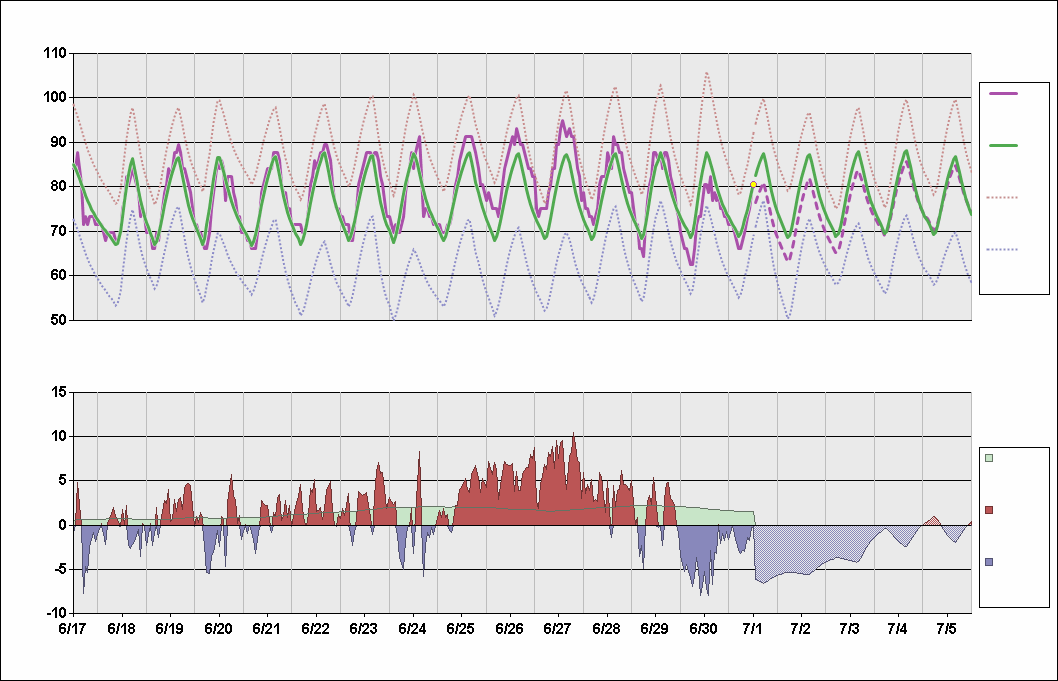1058x681 pixels.
Task: Select the yellow current-time marker dot
Action: click(754, 185)
